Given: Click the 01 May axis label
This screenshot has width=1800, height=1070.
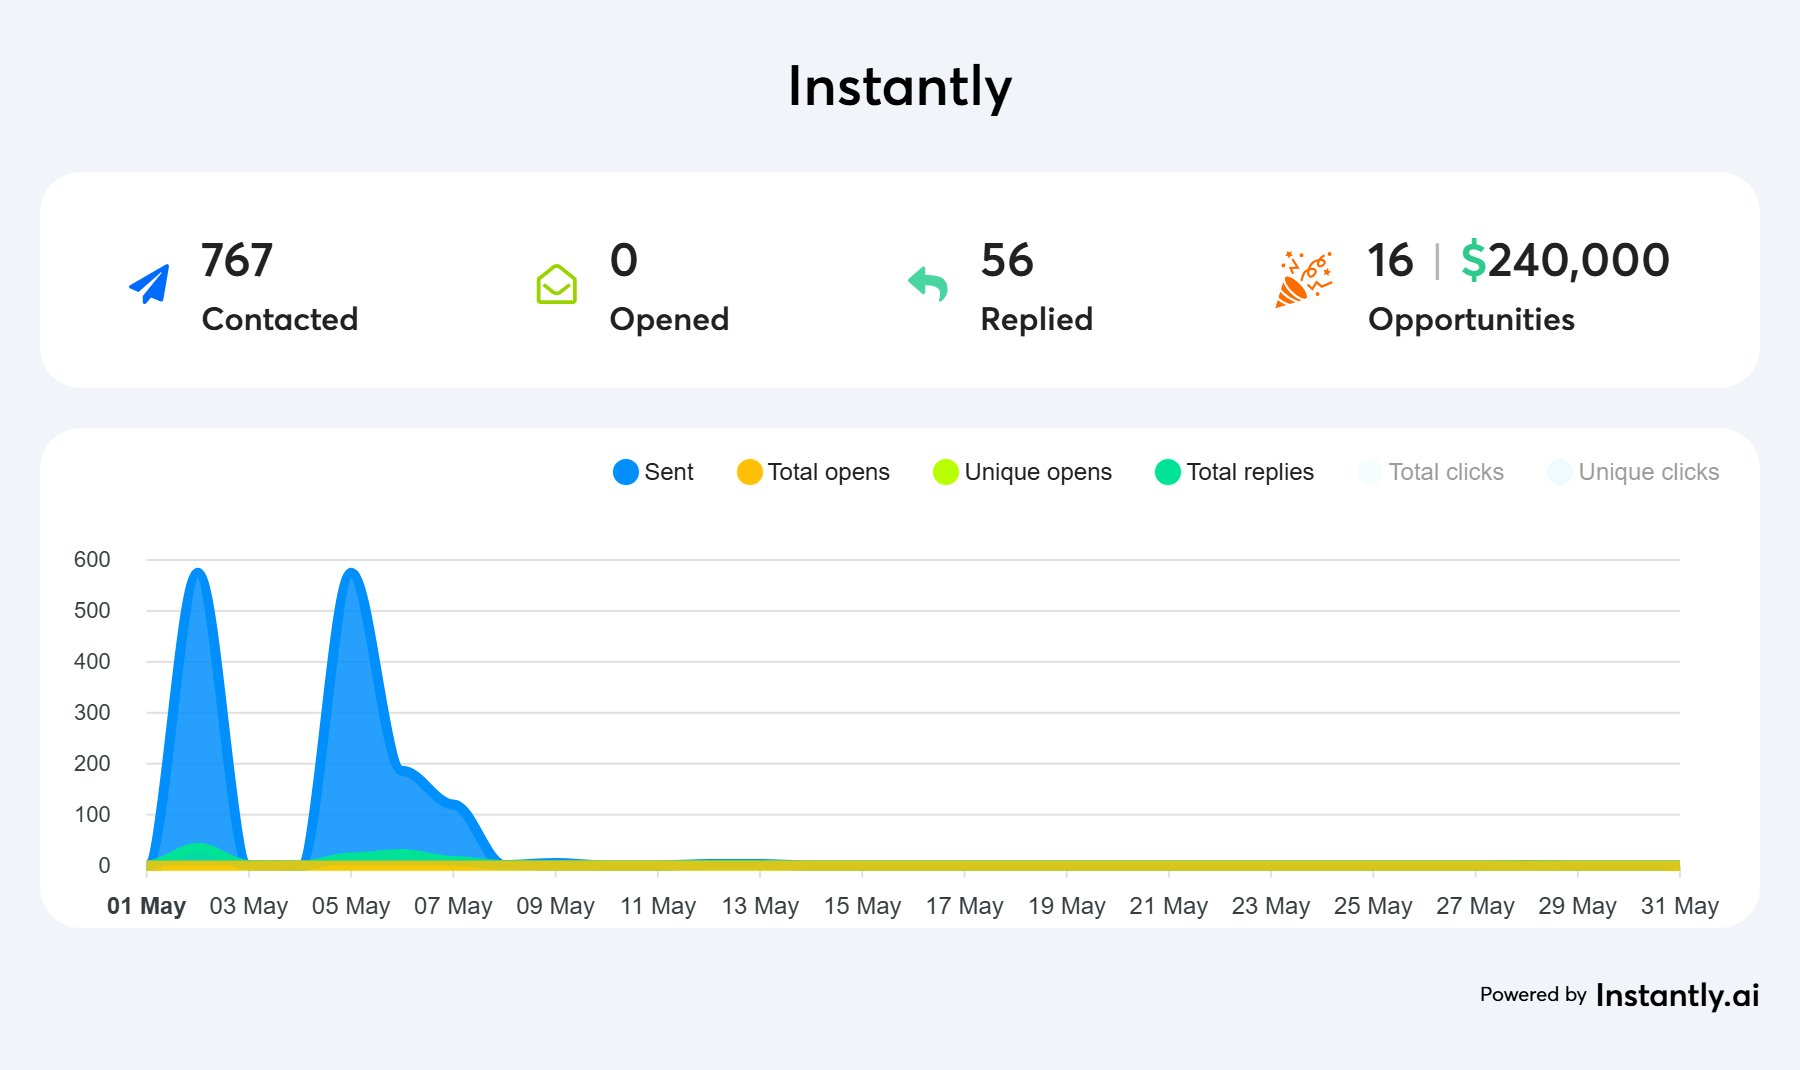Looking at the screenshot, I should [147, 906].
